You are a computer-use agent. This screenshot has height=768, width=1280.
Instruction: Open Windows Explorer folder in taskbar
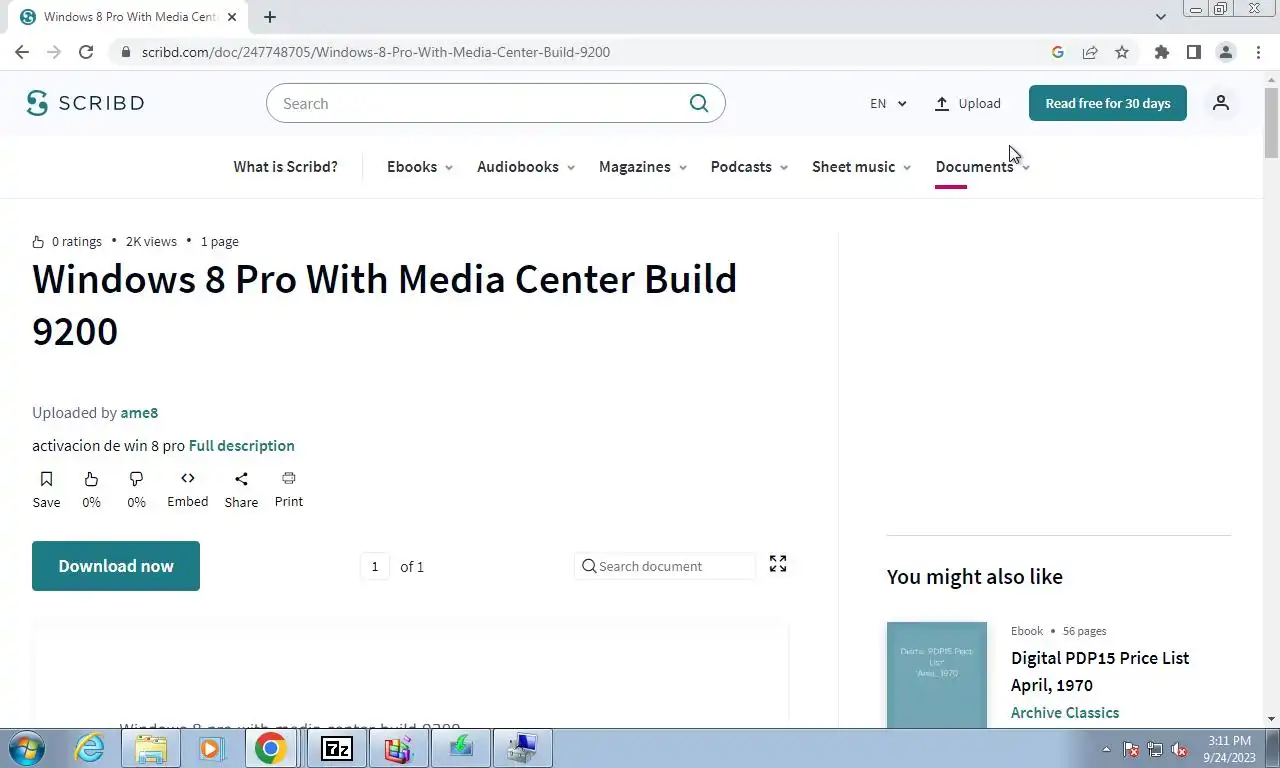151,748
